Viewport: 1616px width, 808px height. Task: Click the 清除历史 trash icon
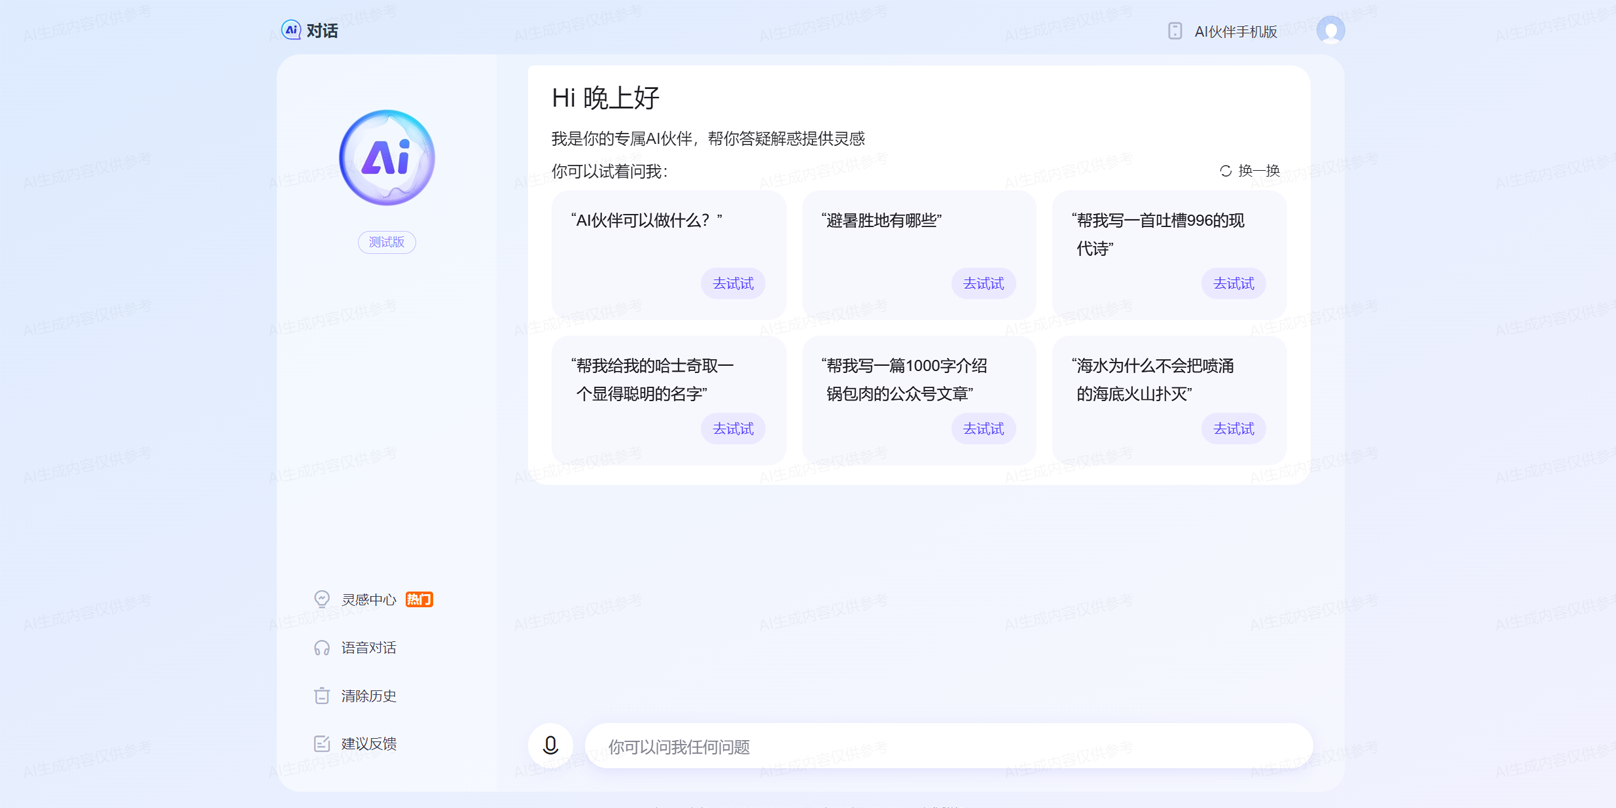pyautogui.click(x=322, y=696)
